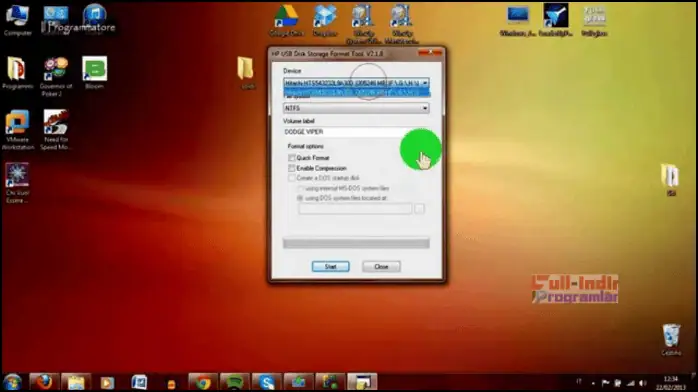This screenshot has height=392, width=698.
Task: Tick the Quick Format checkbox
Action: pos(292,158)
